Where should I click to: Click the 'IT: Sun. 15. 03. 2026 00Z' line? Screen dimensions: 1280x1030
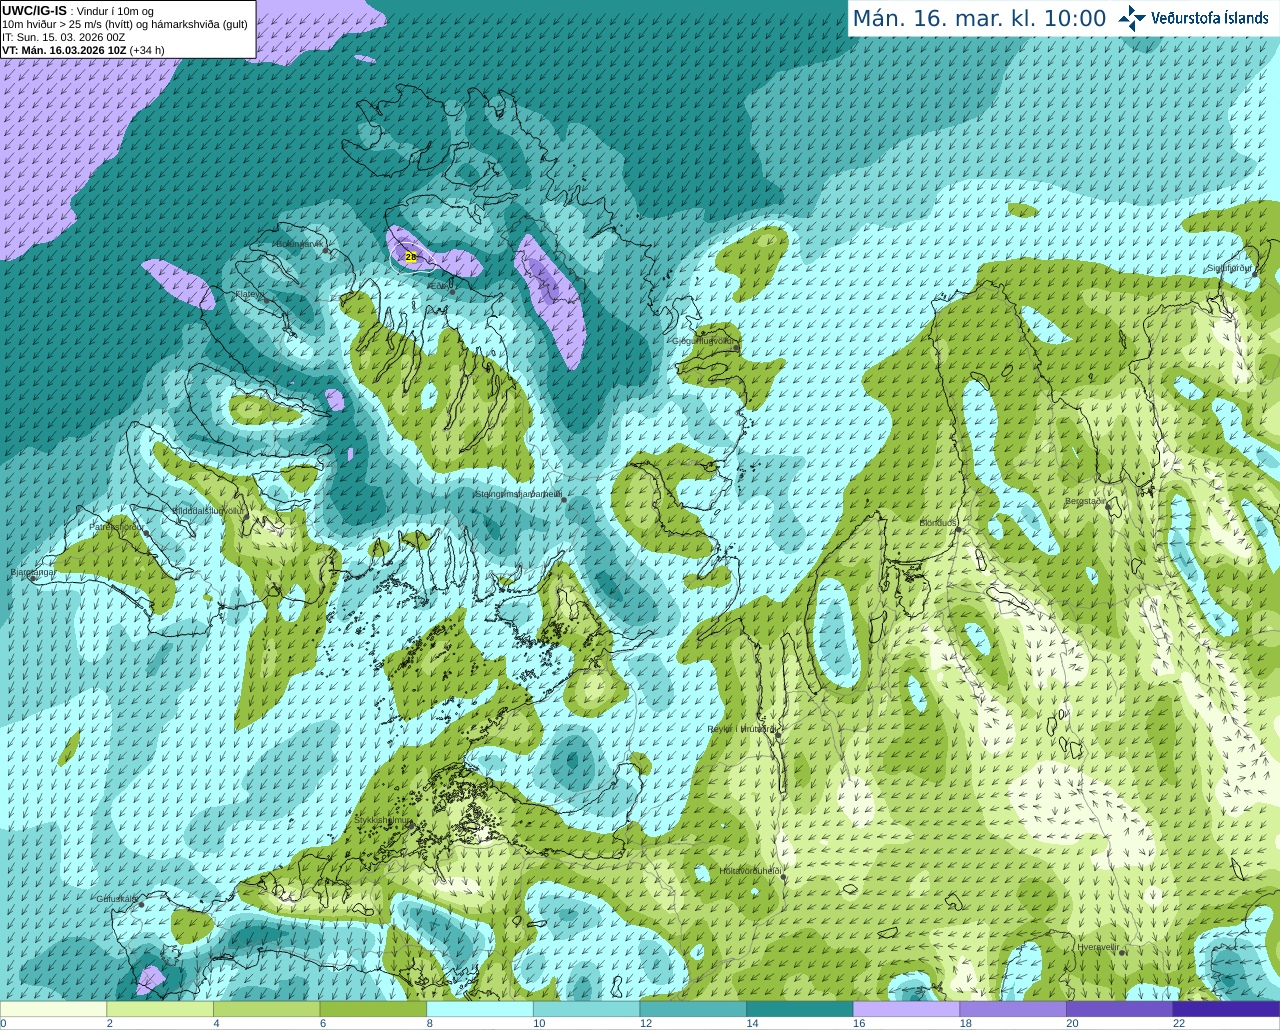(63, 37)
